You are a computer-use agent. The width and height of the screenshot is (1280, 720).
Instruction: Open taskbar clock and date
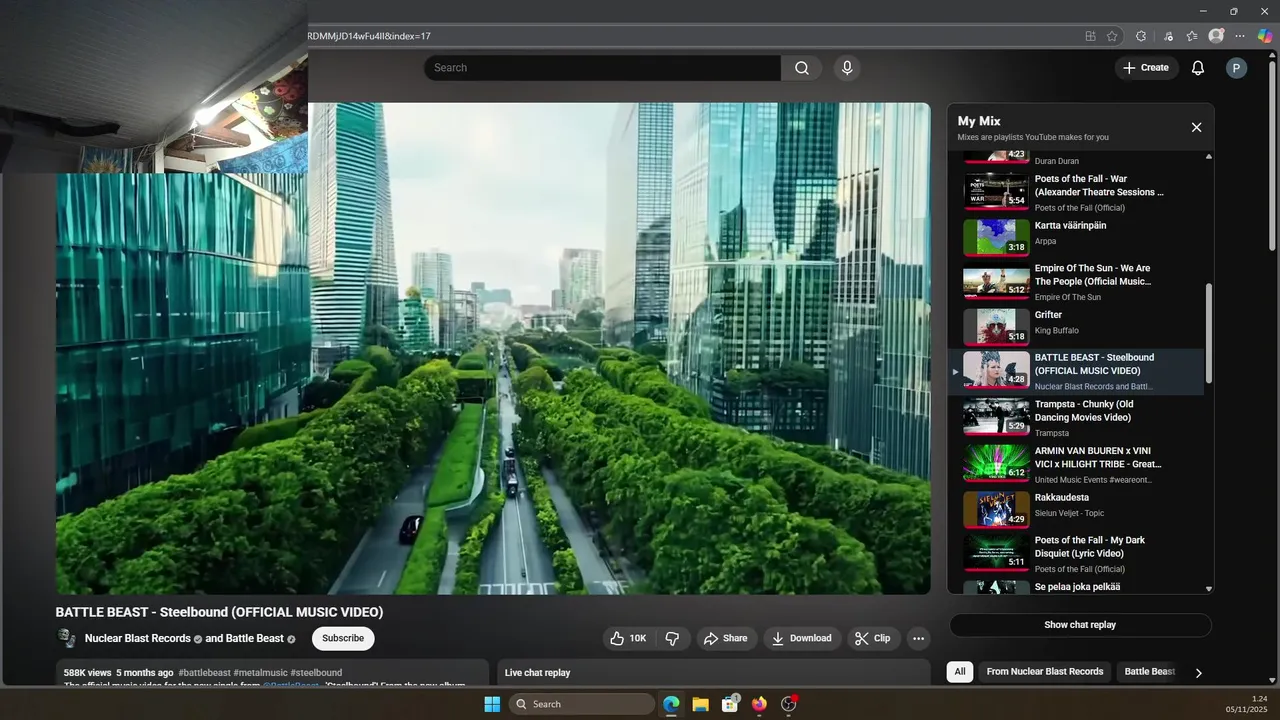(1248, 704)
